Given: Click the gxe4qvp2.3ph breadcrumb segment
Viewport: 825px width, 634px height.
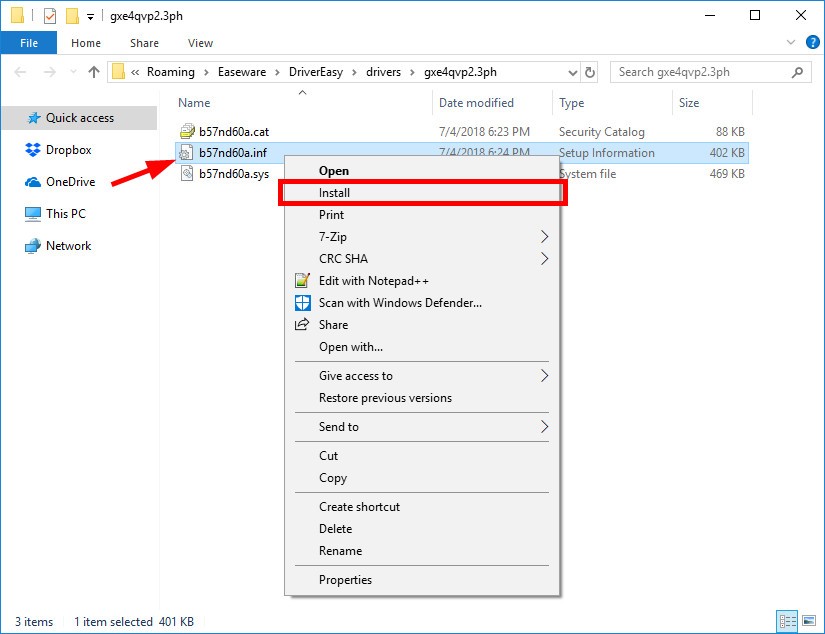Looking at the screenshot, I should (460, 72).
